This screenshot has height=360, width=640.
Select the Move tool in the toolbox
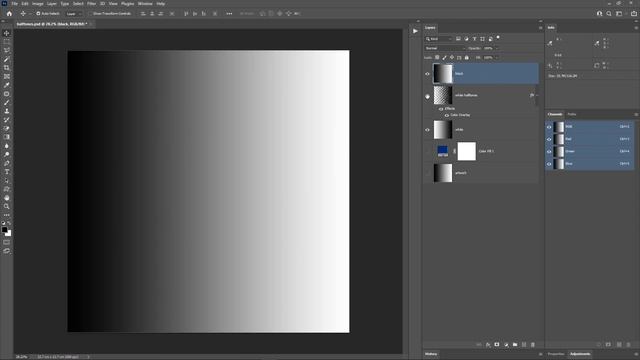[x=7, y=33]
